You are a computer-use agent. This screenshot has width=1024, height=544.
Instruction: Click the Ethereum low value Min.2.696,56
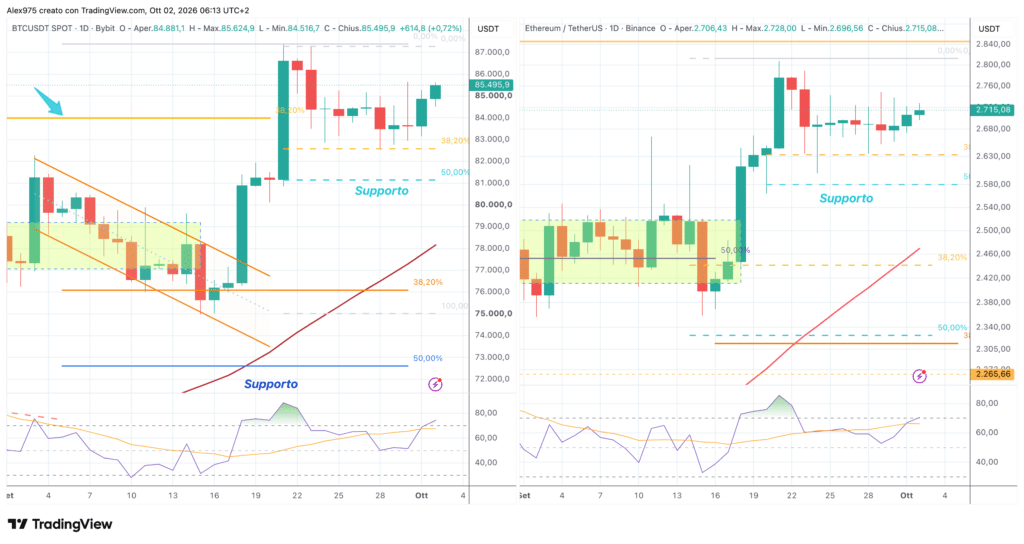[x=839, y=29]
